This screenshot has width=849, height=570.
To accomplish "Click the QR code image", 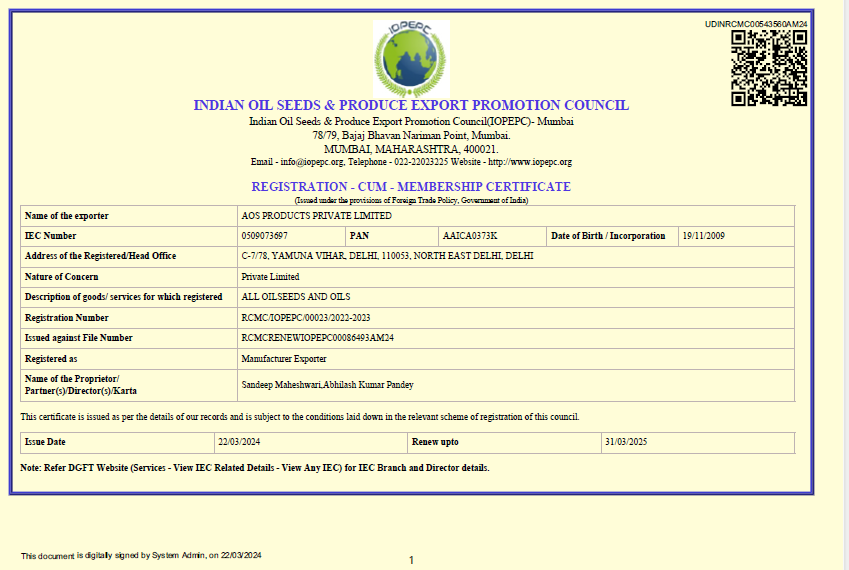I will pyautogui.click(x=769, y=68).
